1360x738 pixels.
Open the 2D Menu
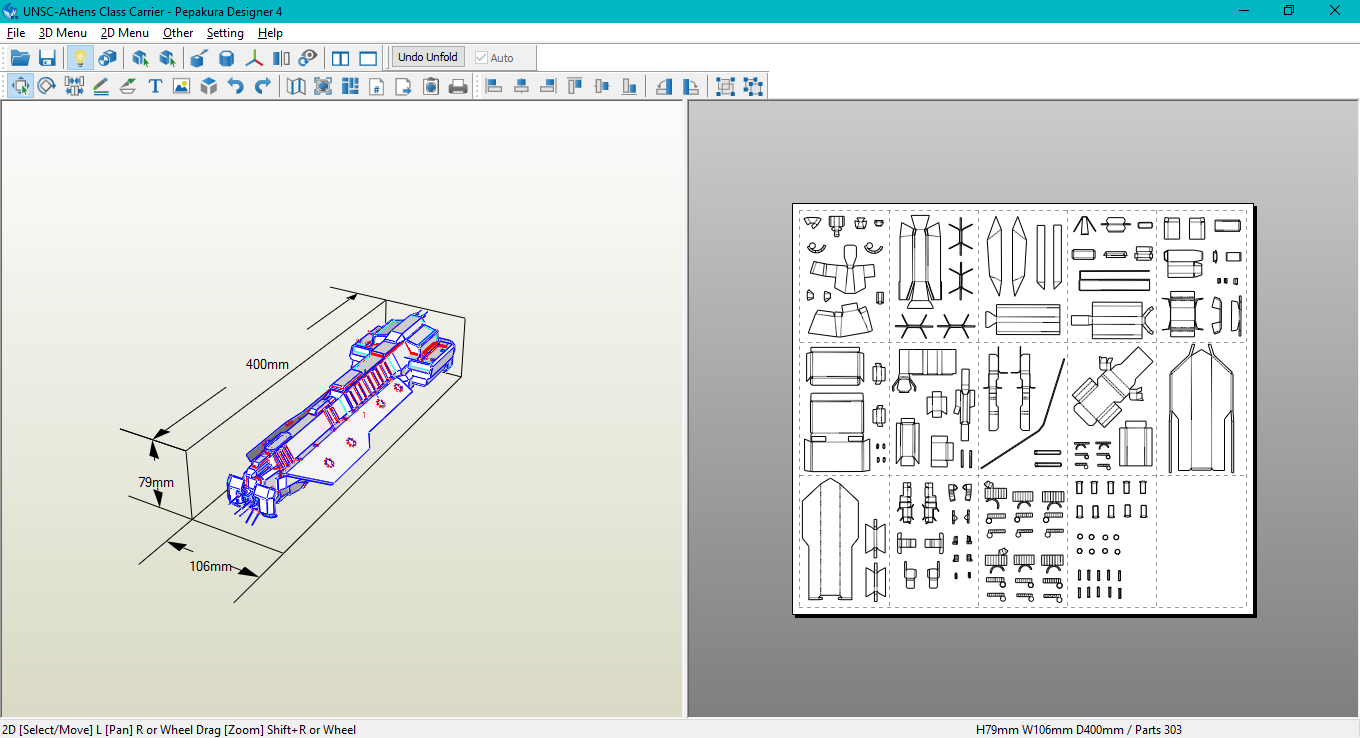pos(124,33)
